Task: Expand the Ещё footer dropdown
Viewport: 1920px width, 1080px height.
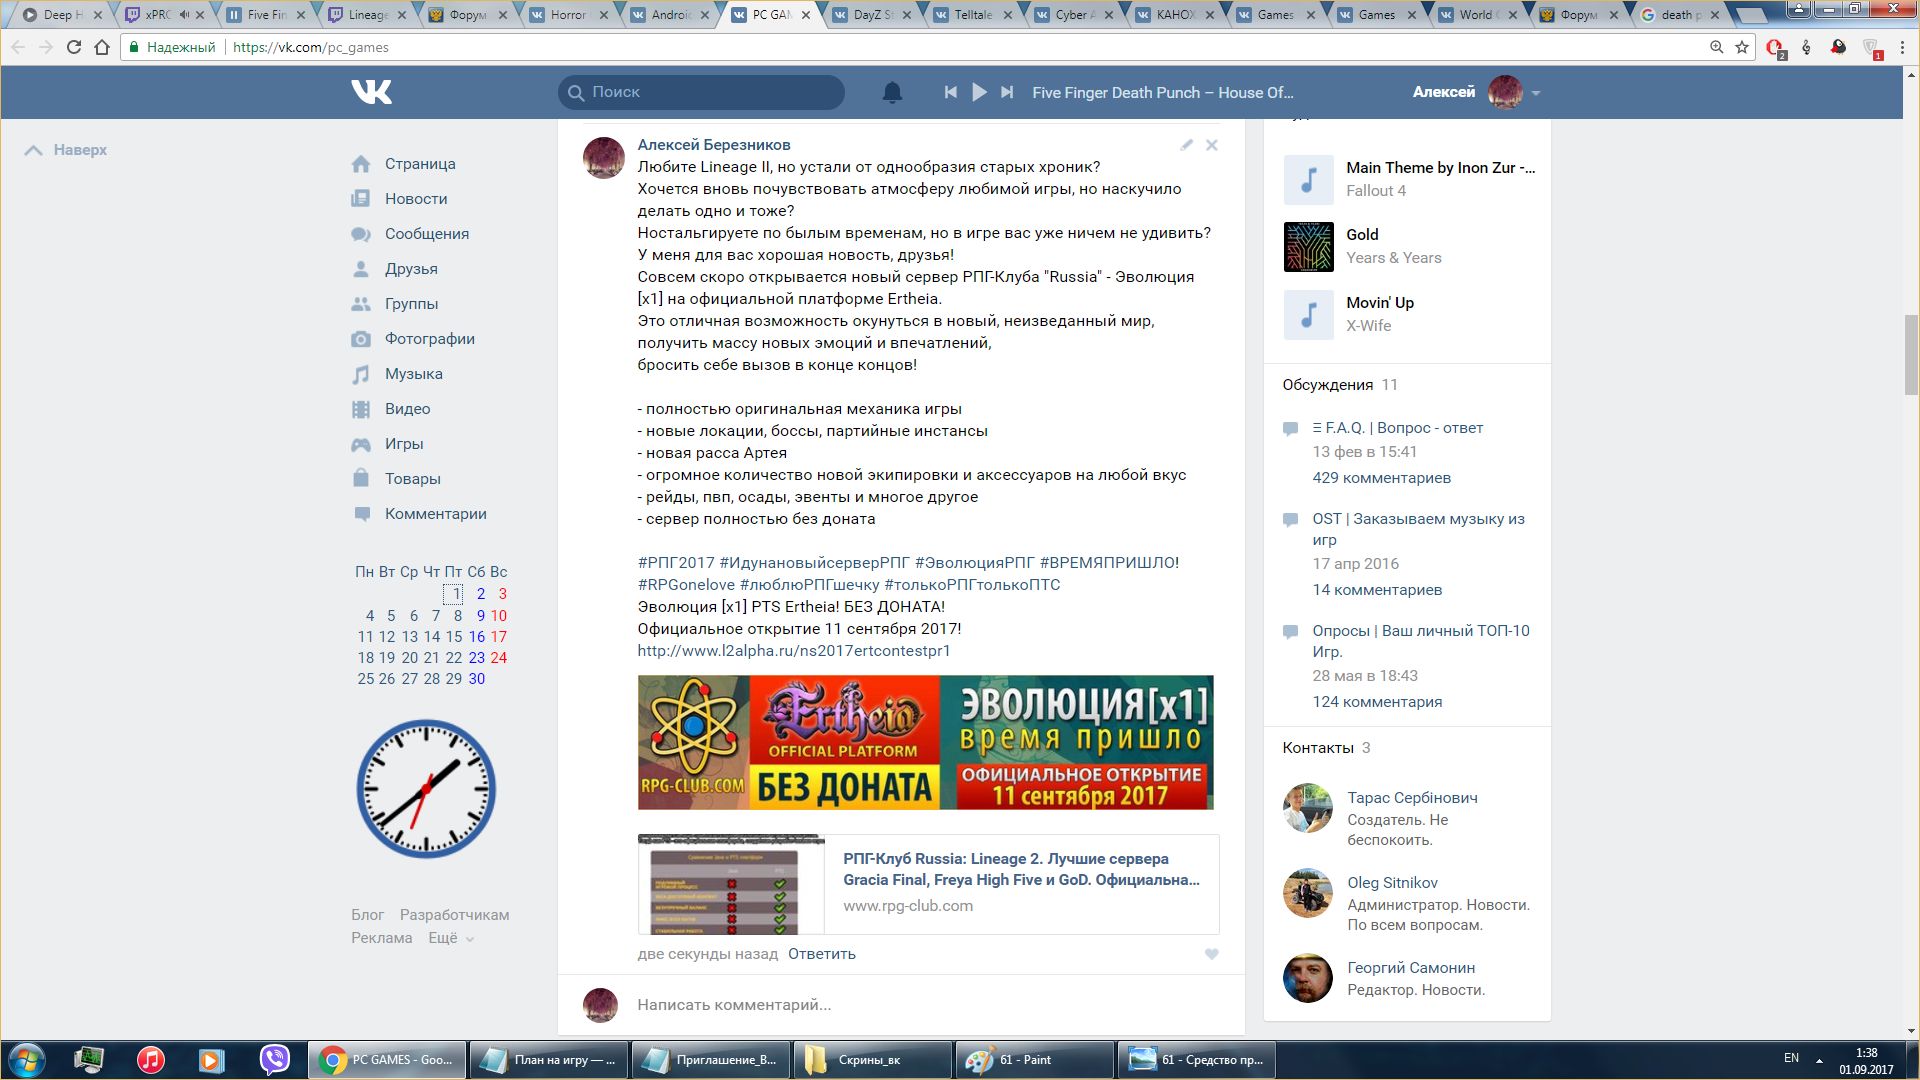Action: click(x=451, y=938)
